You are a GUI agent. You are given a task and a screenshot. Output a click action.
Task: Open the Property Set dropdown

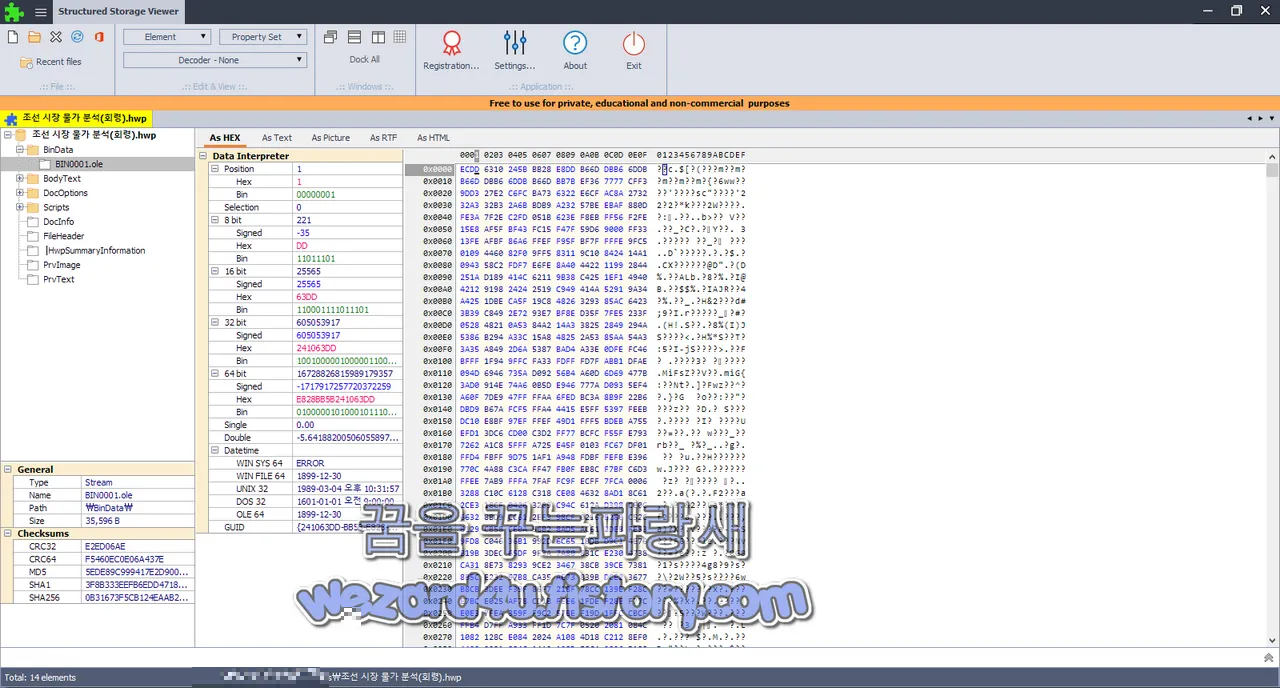[x=263, y=37]
